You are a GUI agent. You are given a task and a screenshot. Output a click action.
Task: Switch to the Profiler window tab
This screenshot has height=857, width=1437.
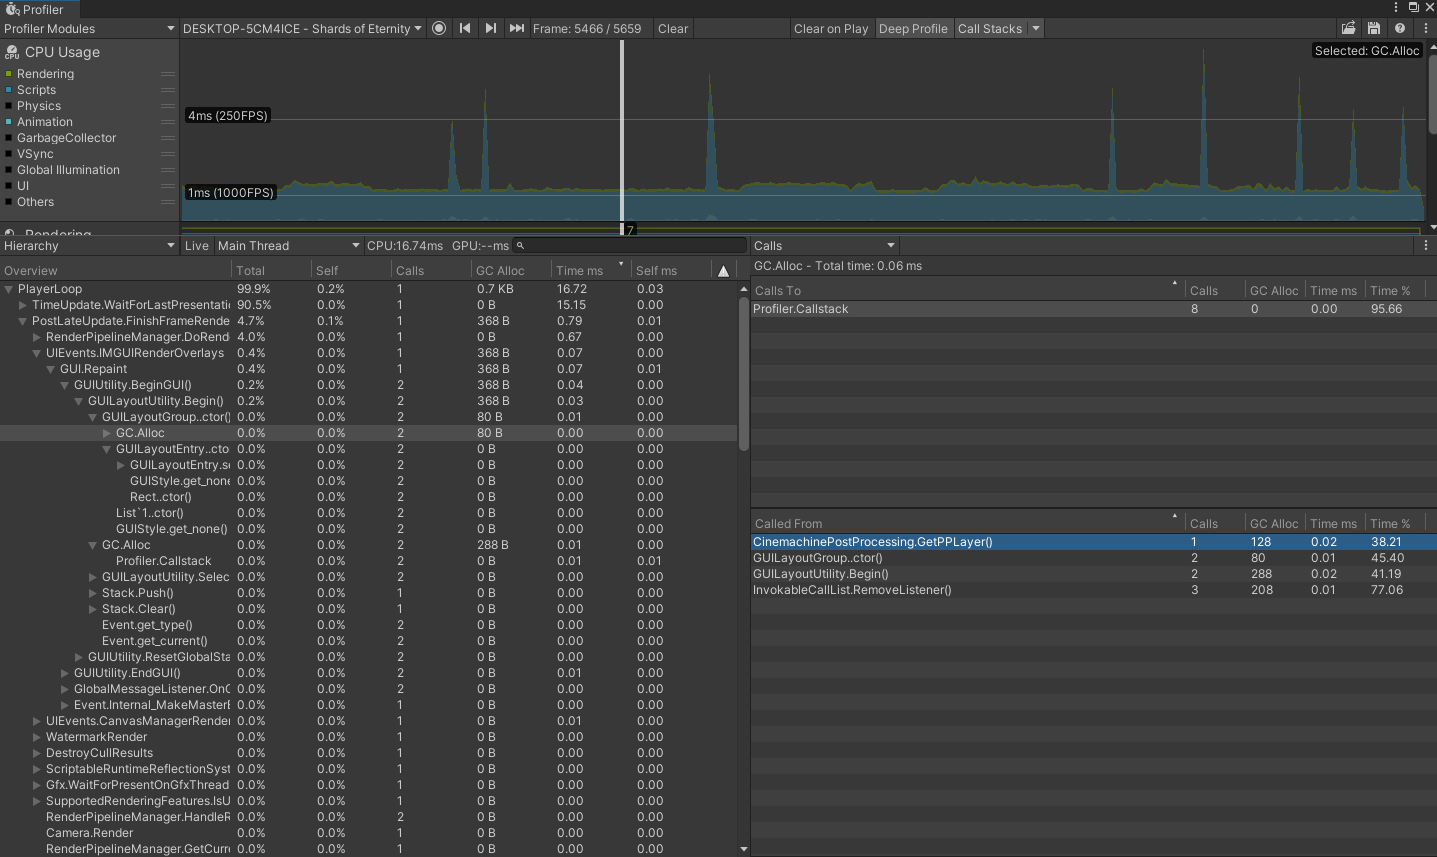(x=38, y=9)
